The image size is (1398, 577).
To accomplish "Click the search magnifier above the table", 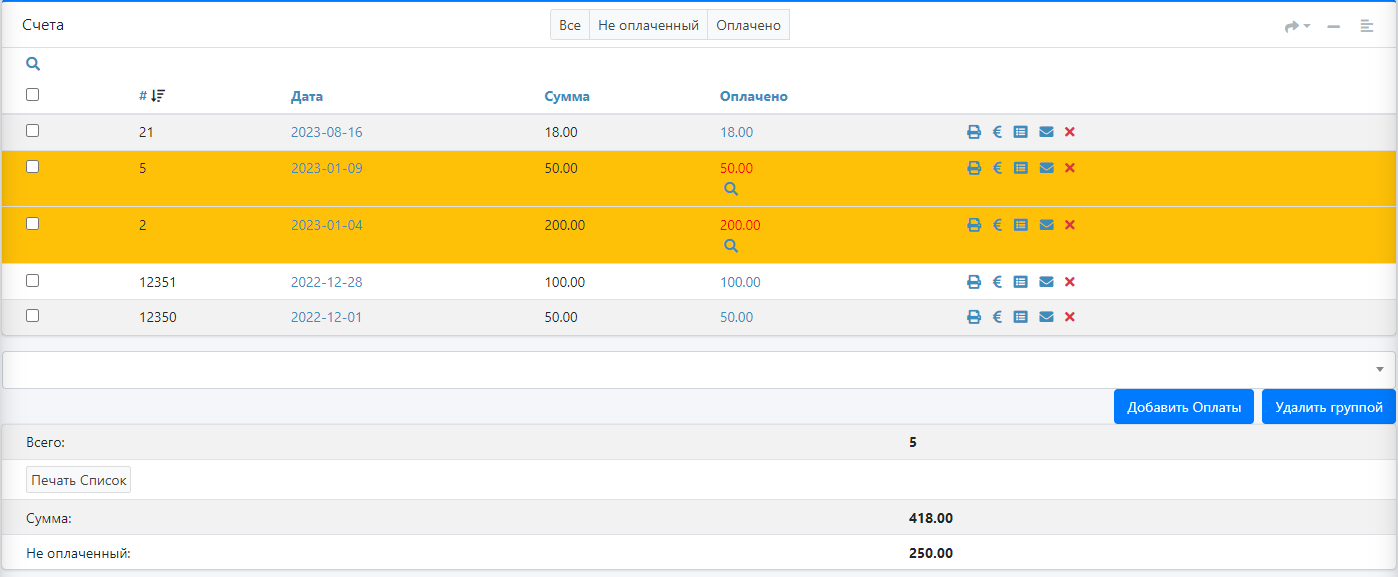I will [33, 64].
